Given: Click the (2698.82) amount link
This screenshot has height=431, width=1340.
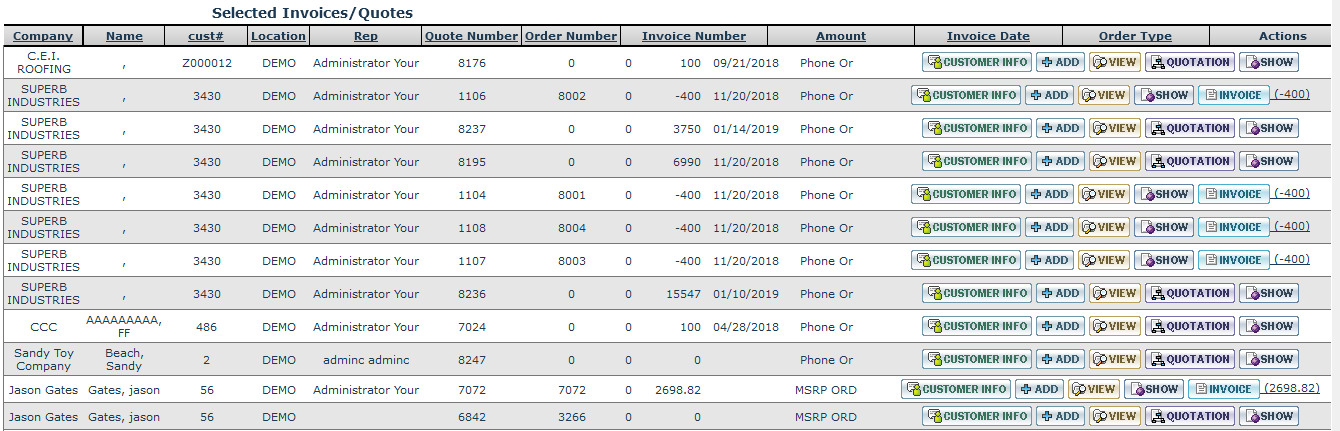Looking at the screenshot, I should [x=1291, y=388].
